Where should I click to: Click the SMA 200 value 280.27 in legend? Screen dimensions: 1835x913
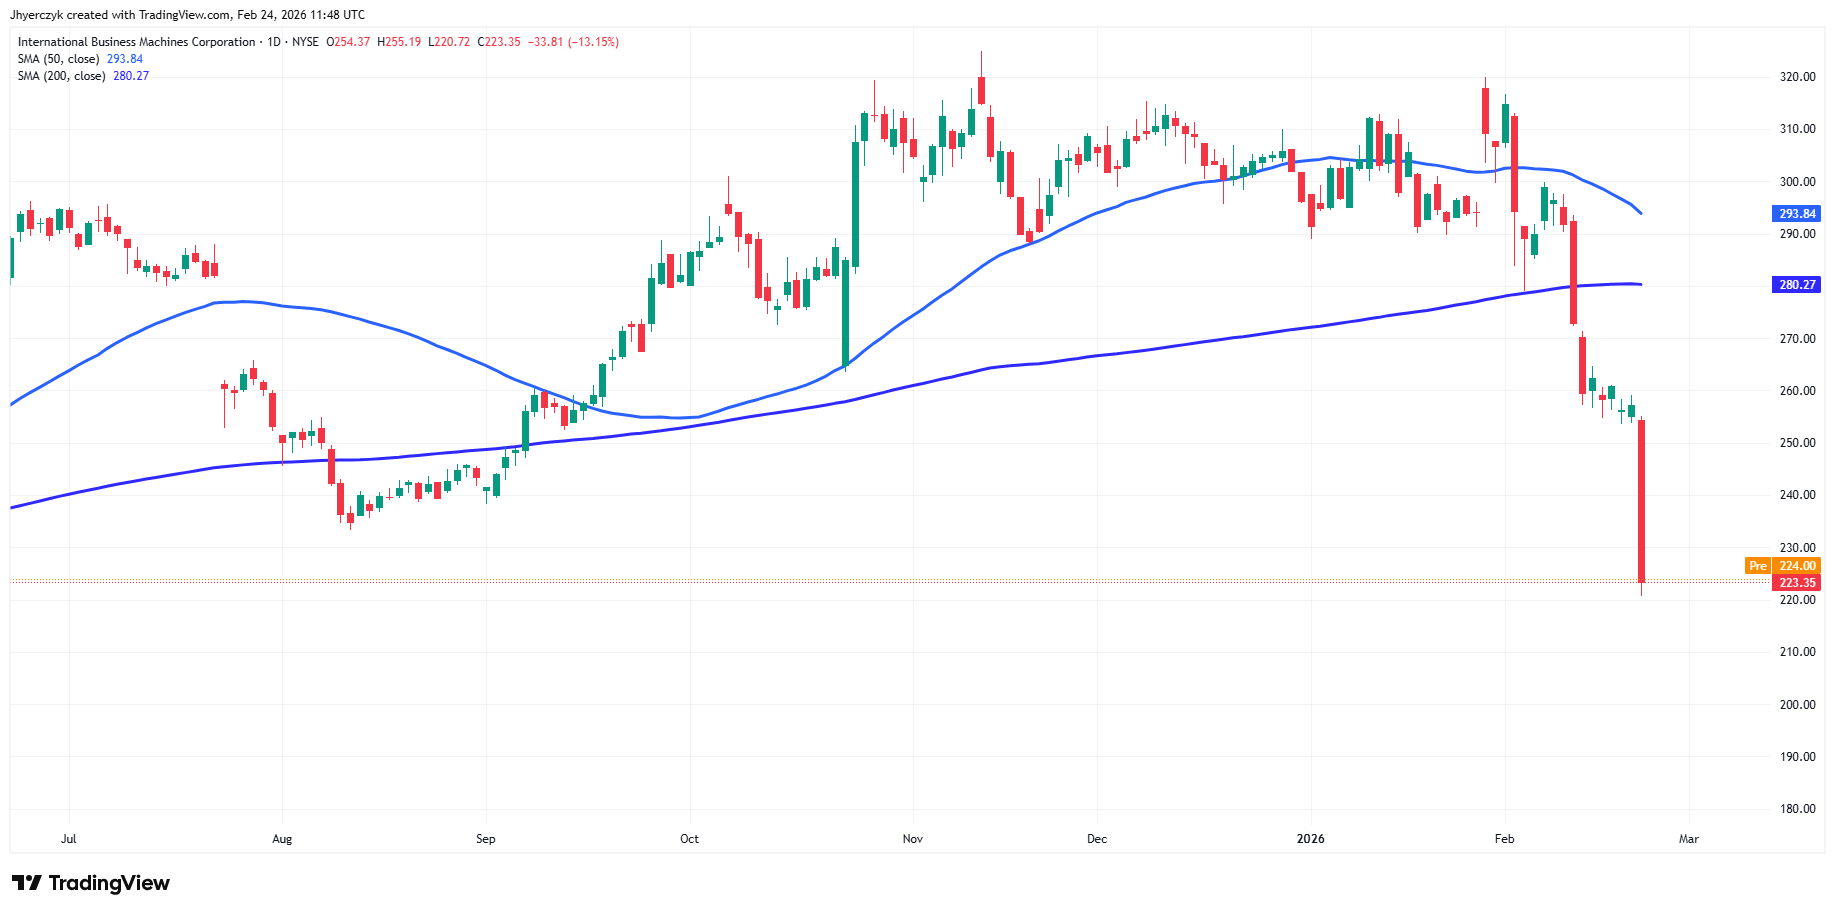coord(131,76)
